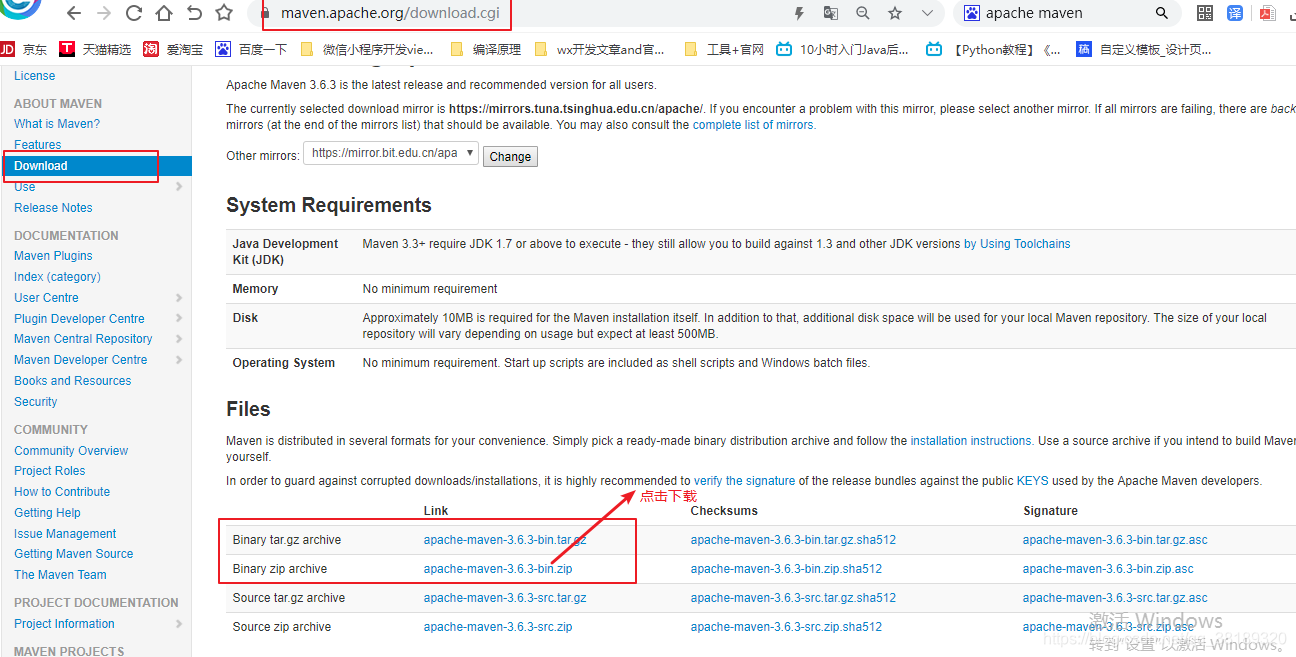1296x657 pixels.
Task: Open the 自定义模板_设计页 bookmark
Action: [1144, 49]
